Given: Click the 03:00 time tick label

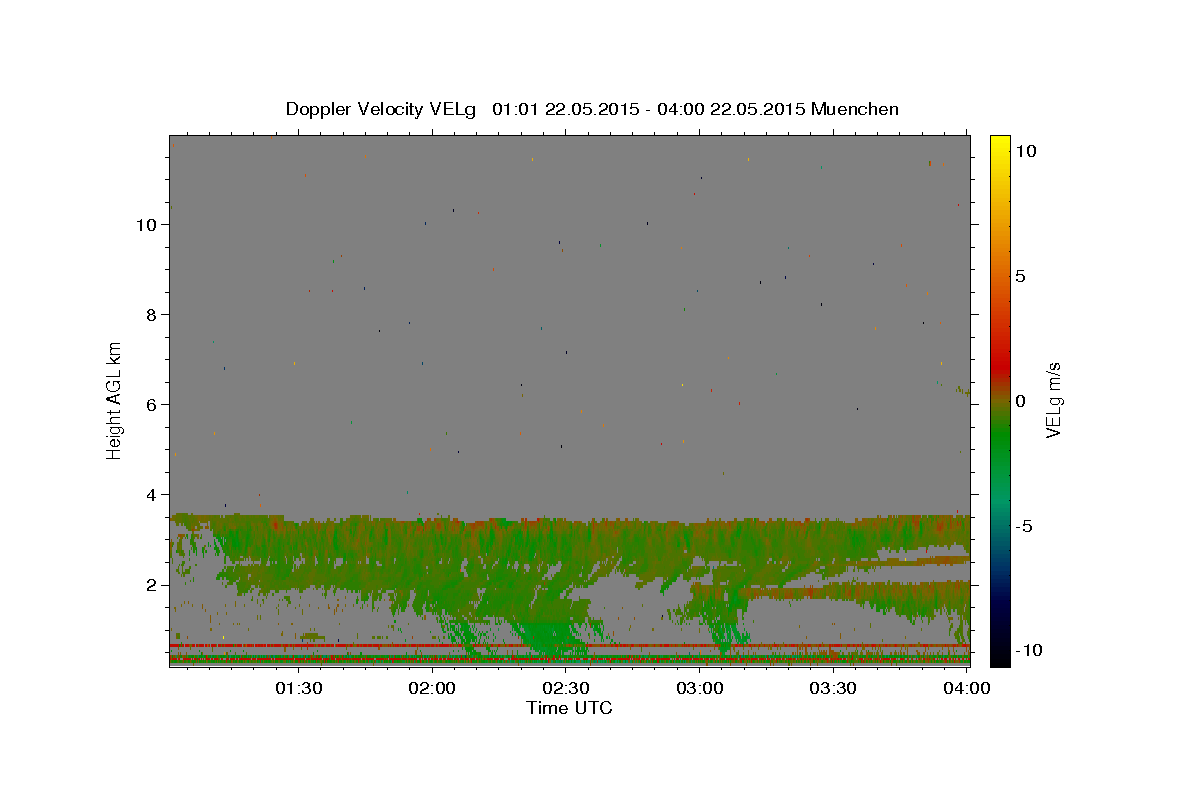Looking at the screenshot, I should pyautogui.click(x=700, y=688).
